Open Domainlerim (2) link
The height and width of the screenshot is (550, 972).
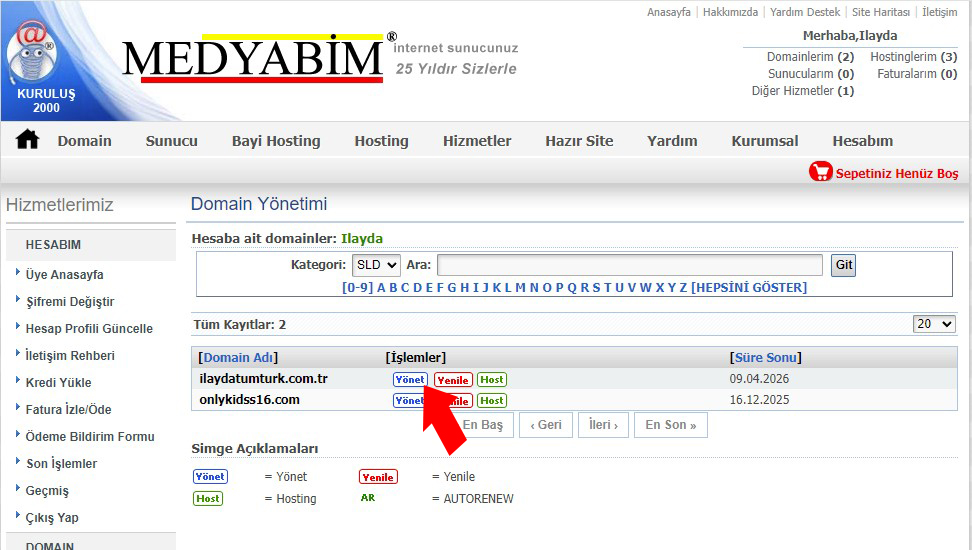(x=810, y=56)
